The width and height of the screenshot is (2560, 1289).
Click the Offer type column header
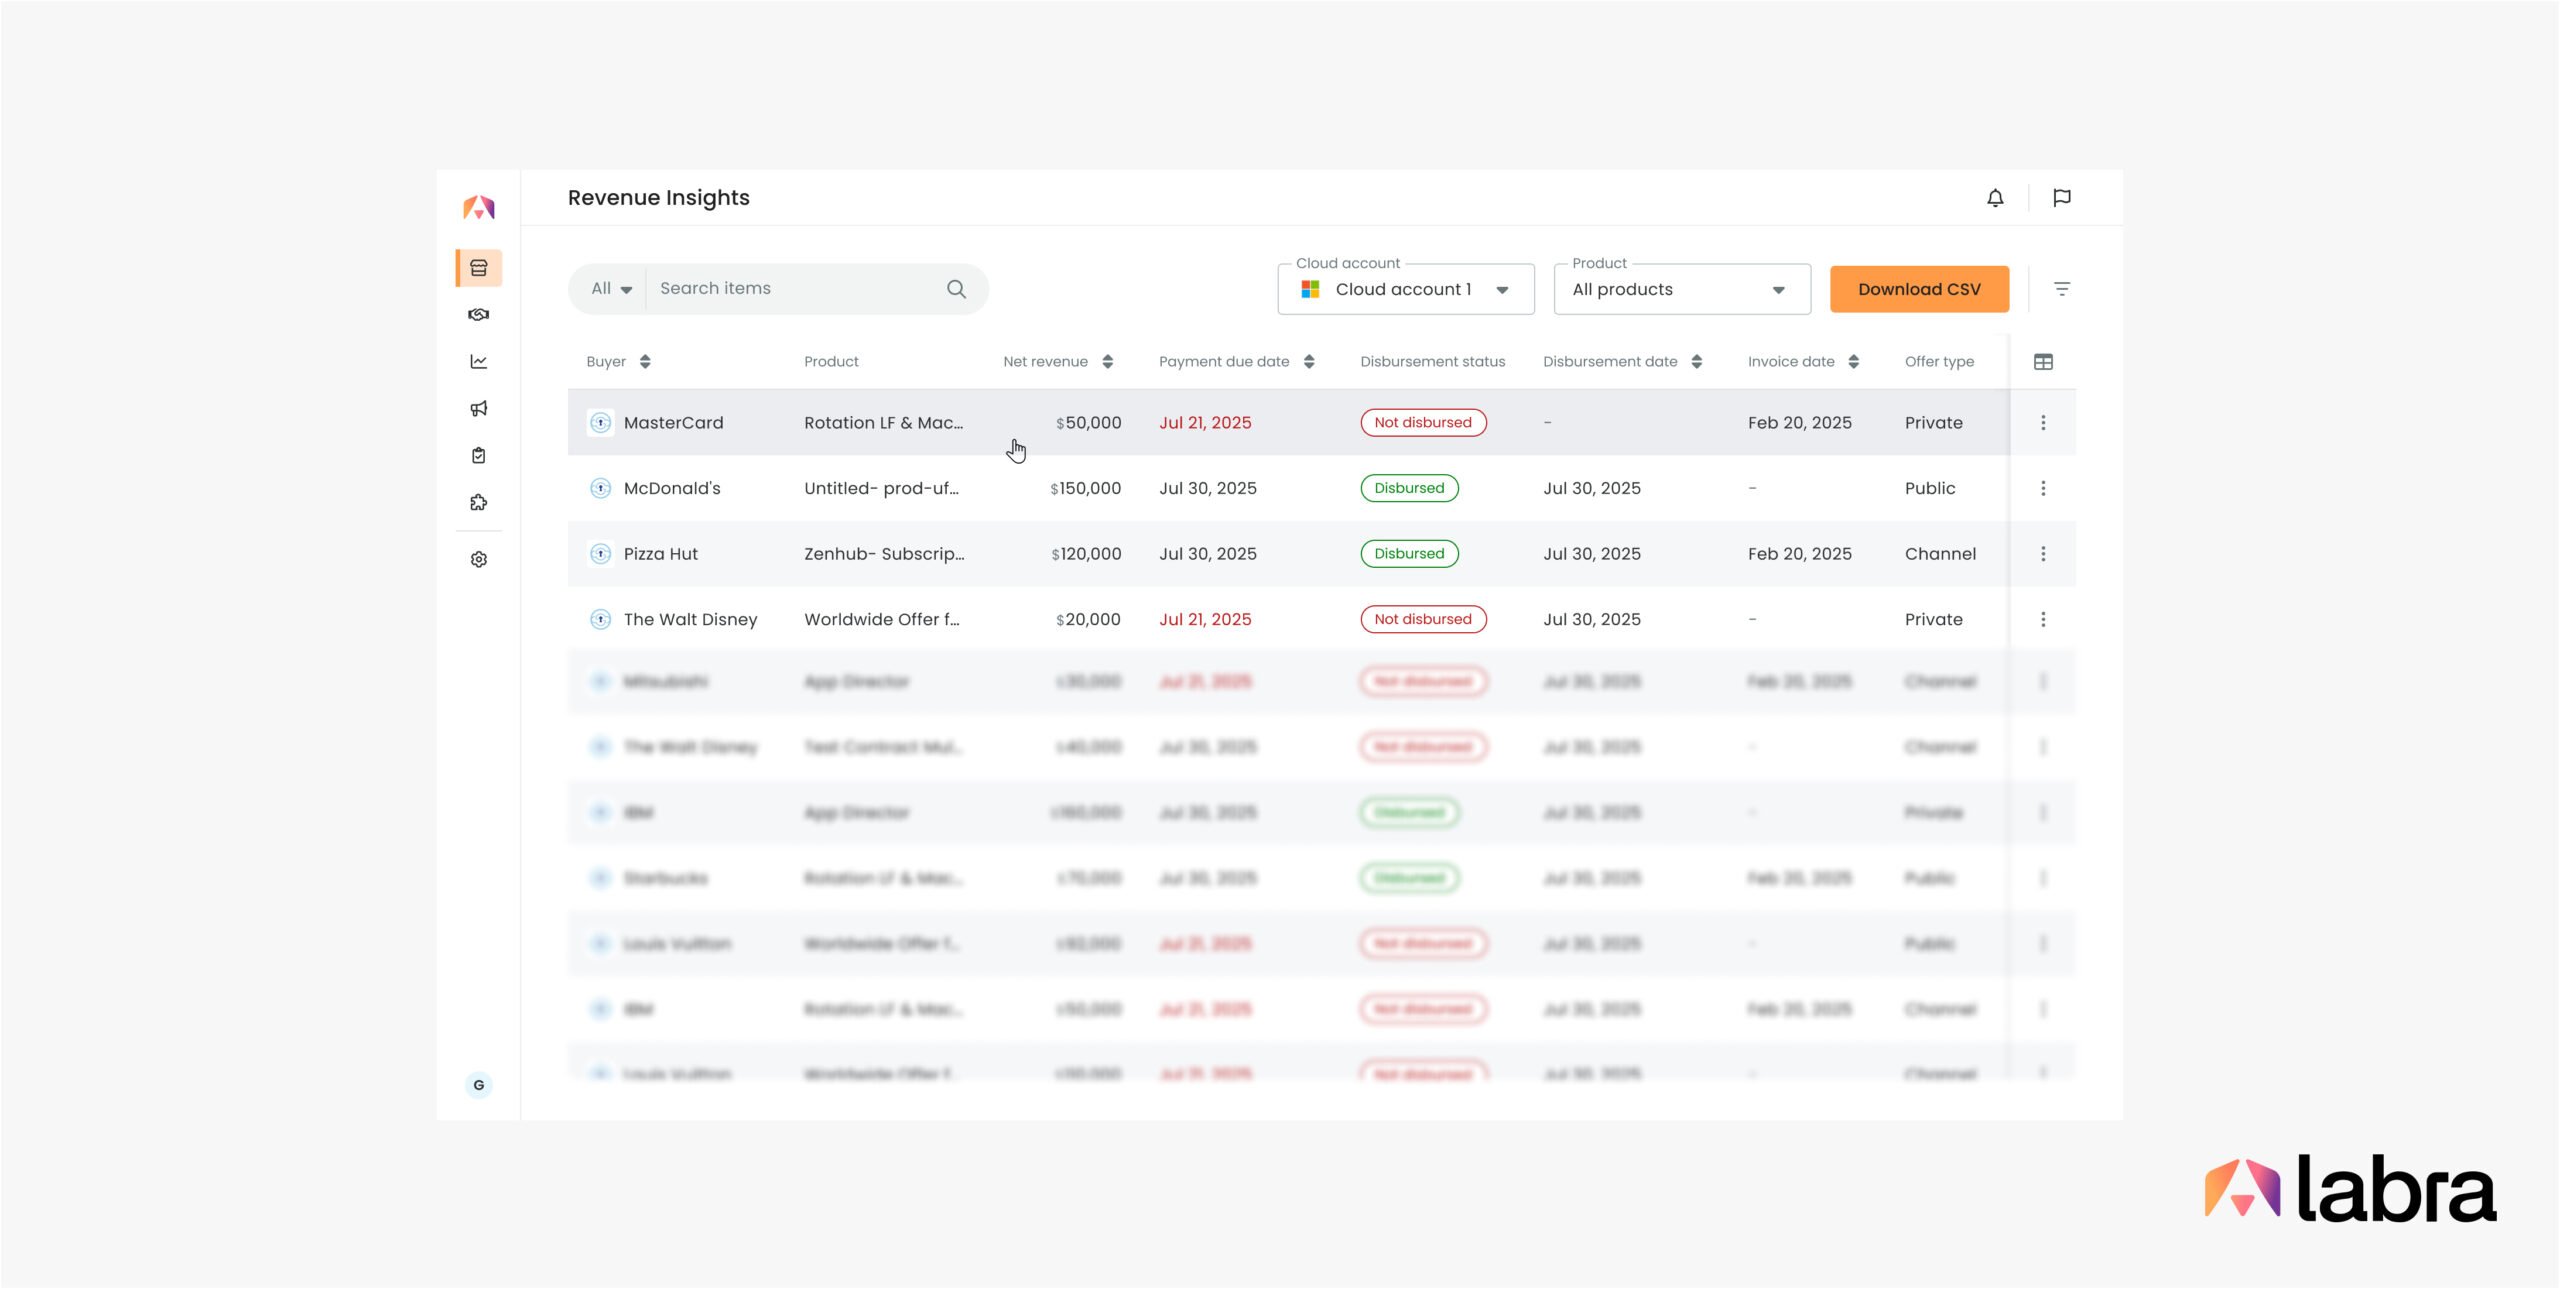pyautogui.click(x=1939, y=362)
